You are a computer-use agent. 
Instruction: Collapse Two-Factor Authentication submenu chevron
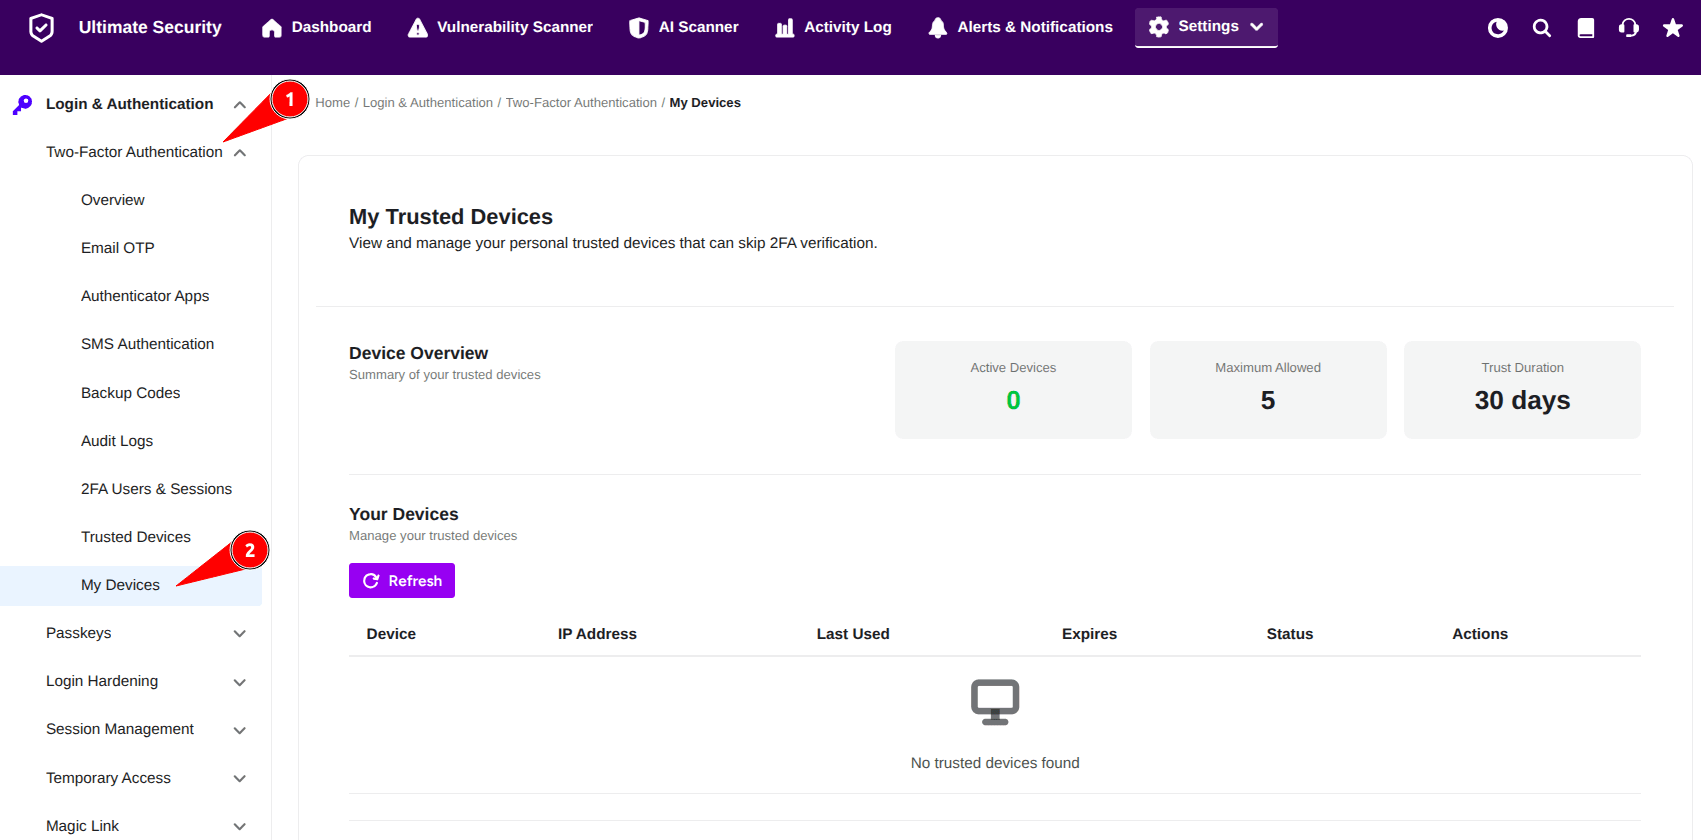240,152
